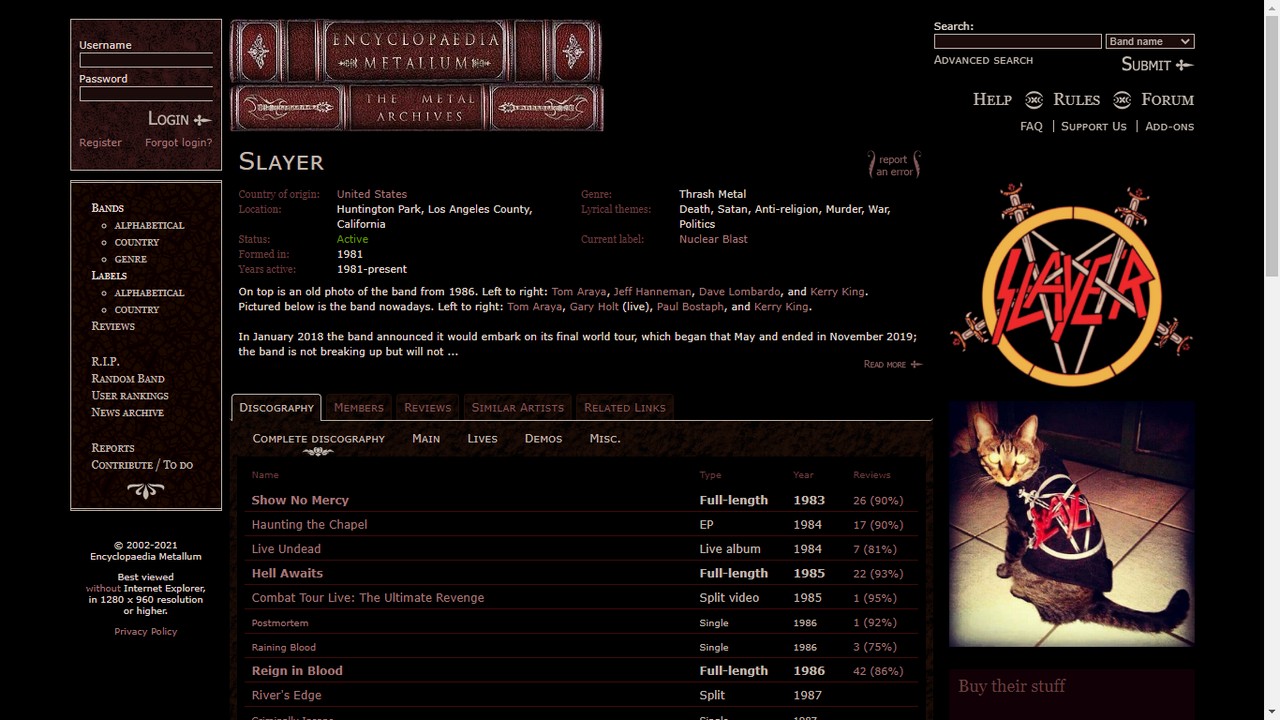Image resolution: width=1280 pixels, height=720 pixels.
Task: Open a Random Band
Action: (128, 378)
